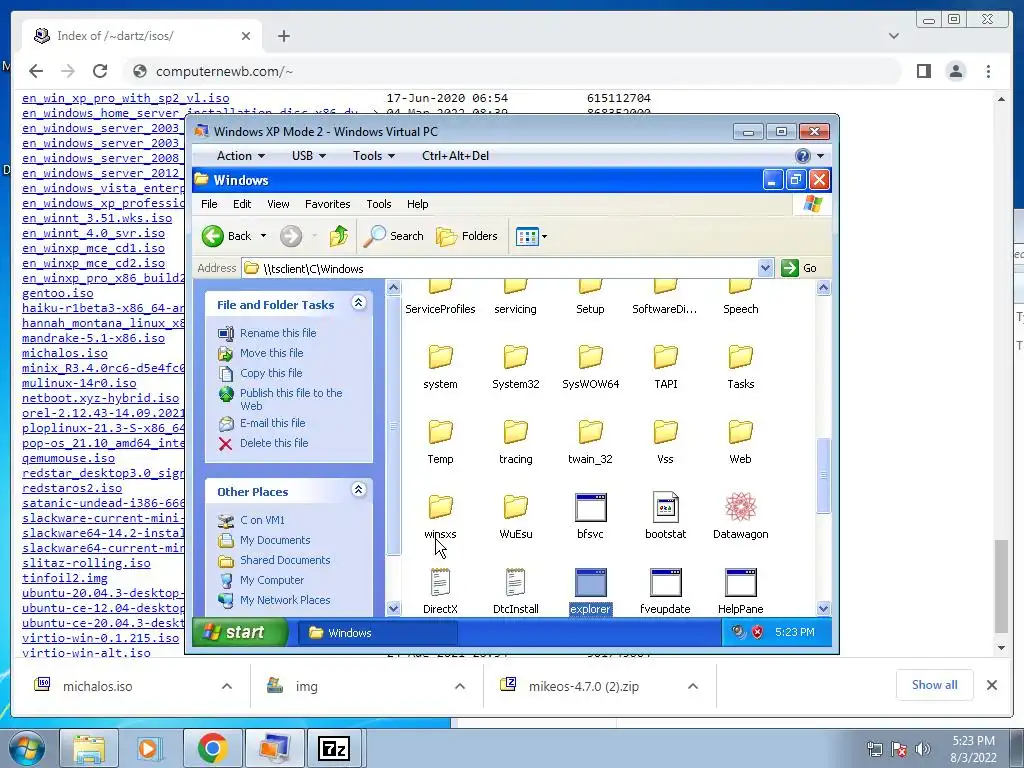This screenshot has height=768, width=1024.
Task: Open the System32 folder
Action: tap(515, 367)
